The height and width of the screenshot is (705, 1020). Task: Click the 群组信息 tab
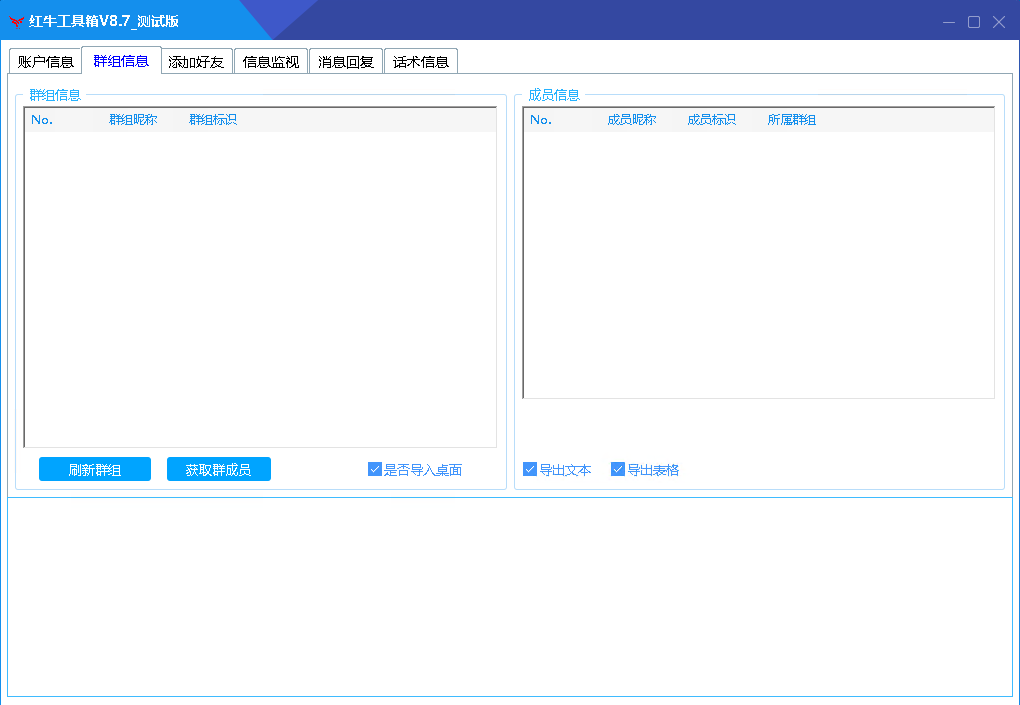[x=121, y=61]
